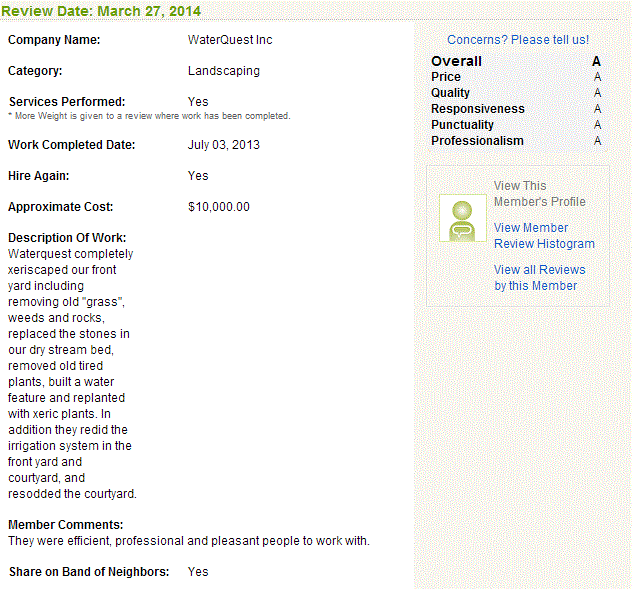This screenshot has width=632, height=589.
Task: Click the Price rating grade
Action: coord(597,77)
